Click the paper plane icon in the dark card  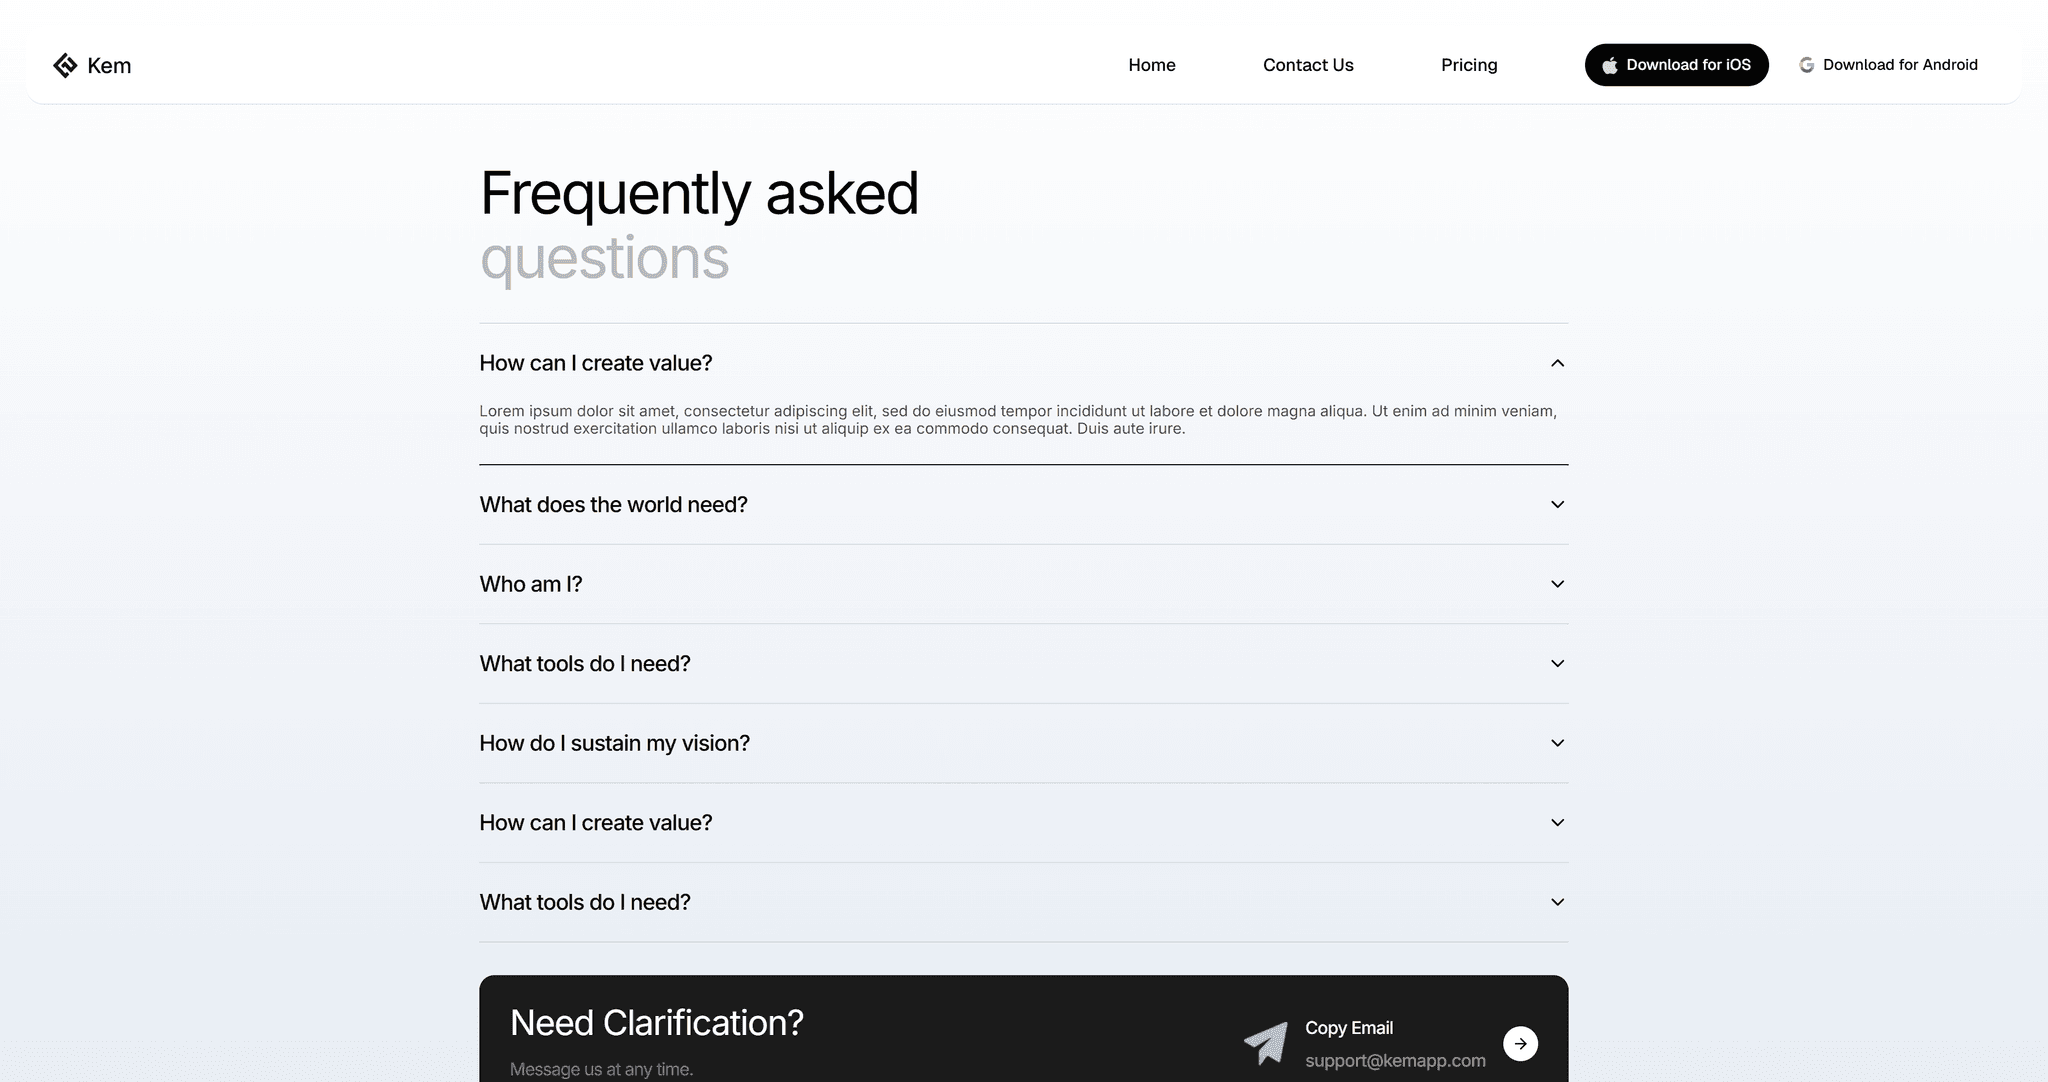click(x=1266, y=1043)
